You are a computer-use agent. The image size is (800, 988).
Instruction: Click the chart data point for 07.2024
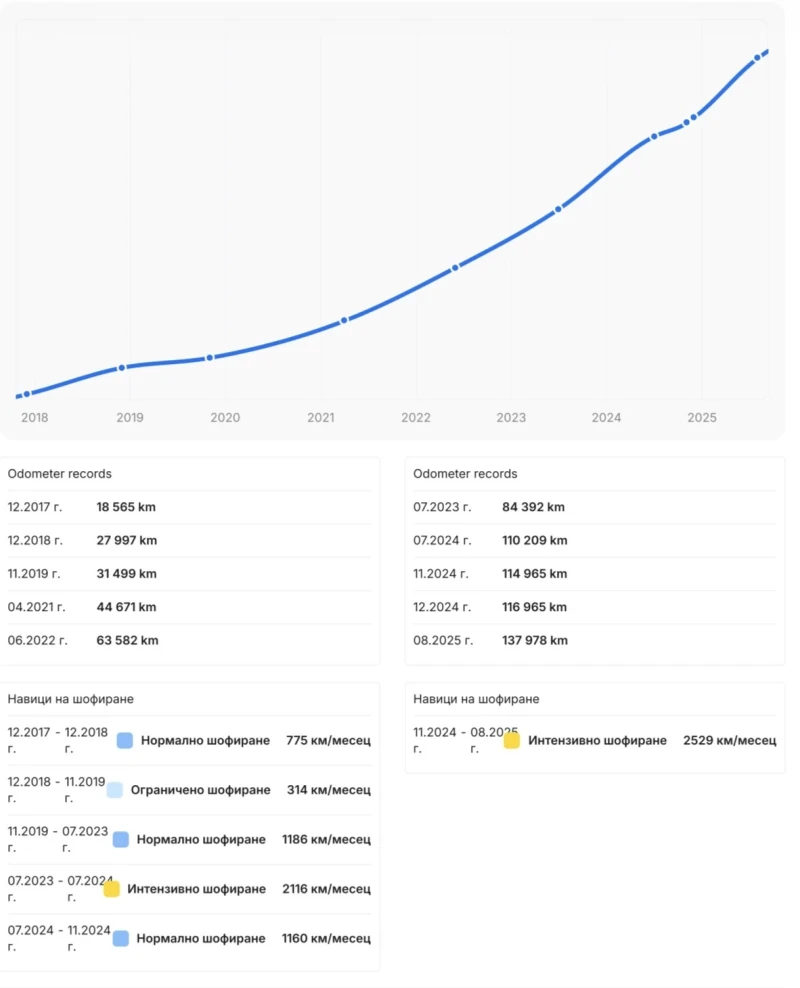pyautogui.click(x=654, y=136)
